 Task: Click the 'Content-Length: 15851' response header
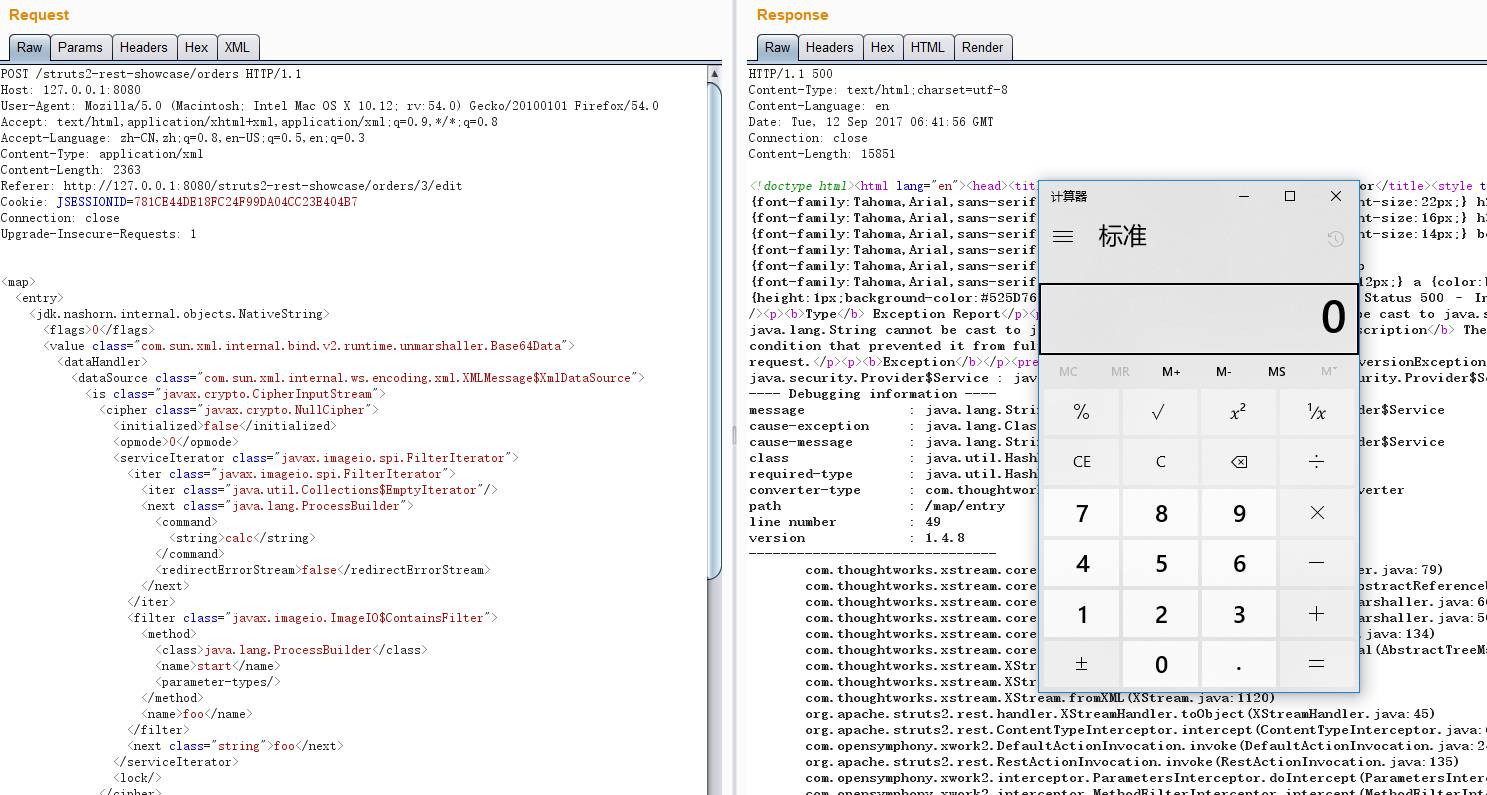click(822, 154)
